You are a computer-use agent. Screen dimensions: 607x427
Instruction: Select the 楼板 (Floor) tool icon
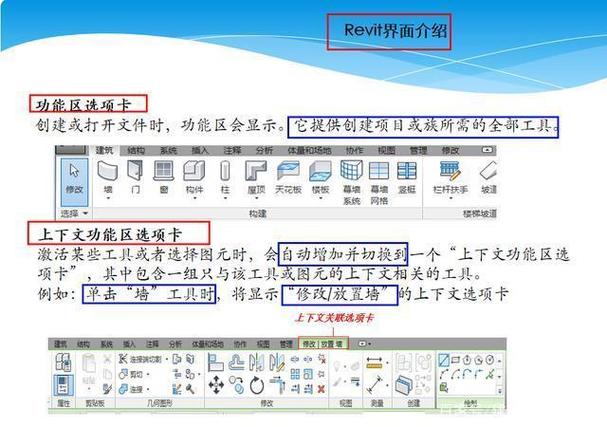320,171
